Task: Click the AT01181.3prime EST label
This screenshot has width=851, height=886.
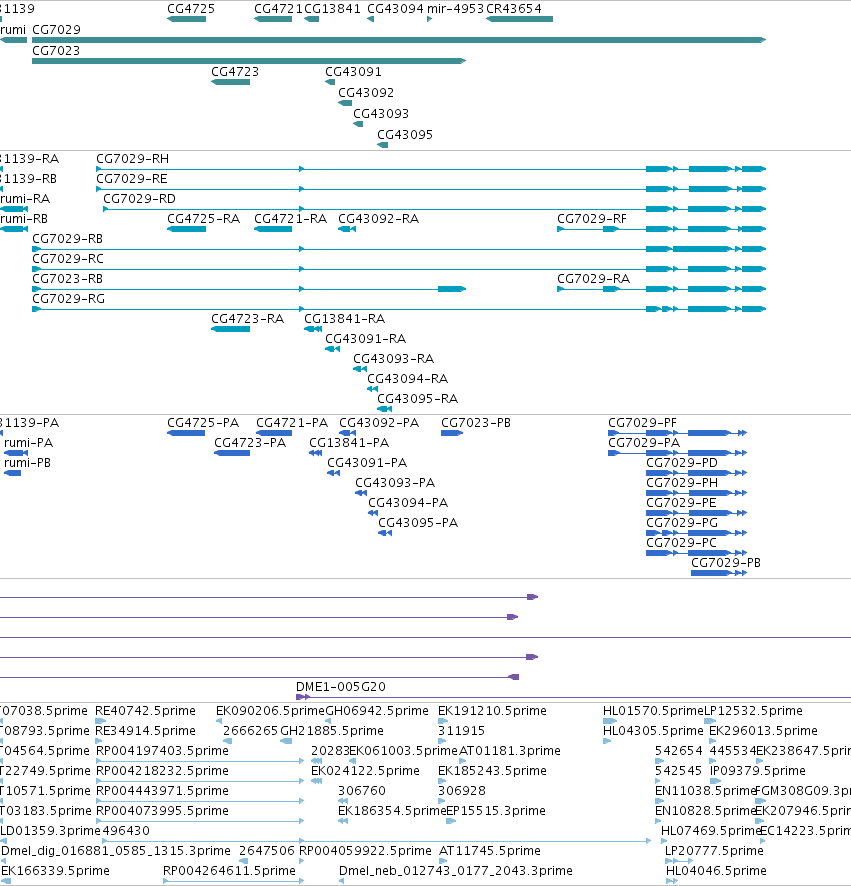Action: click(510, 751)
